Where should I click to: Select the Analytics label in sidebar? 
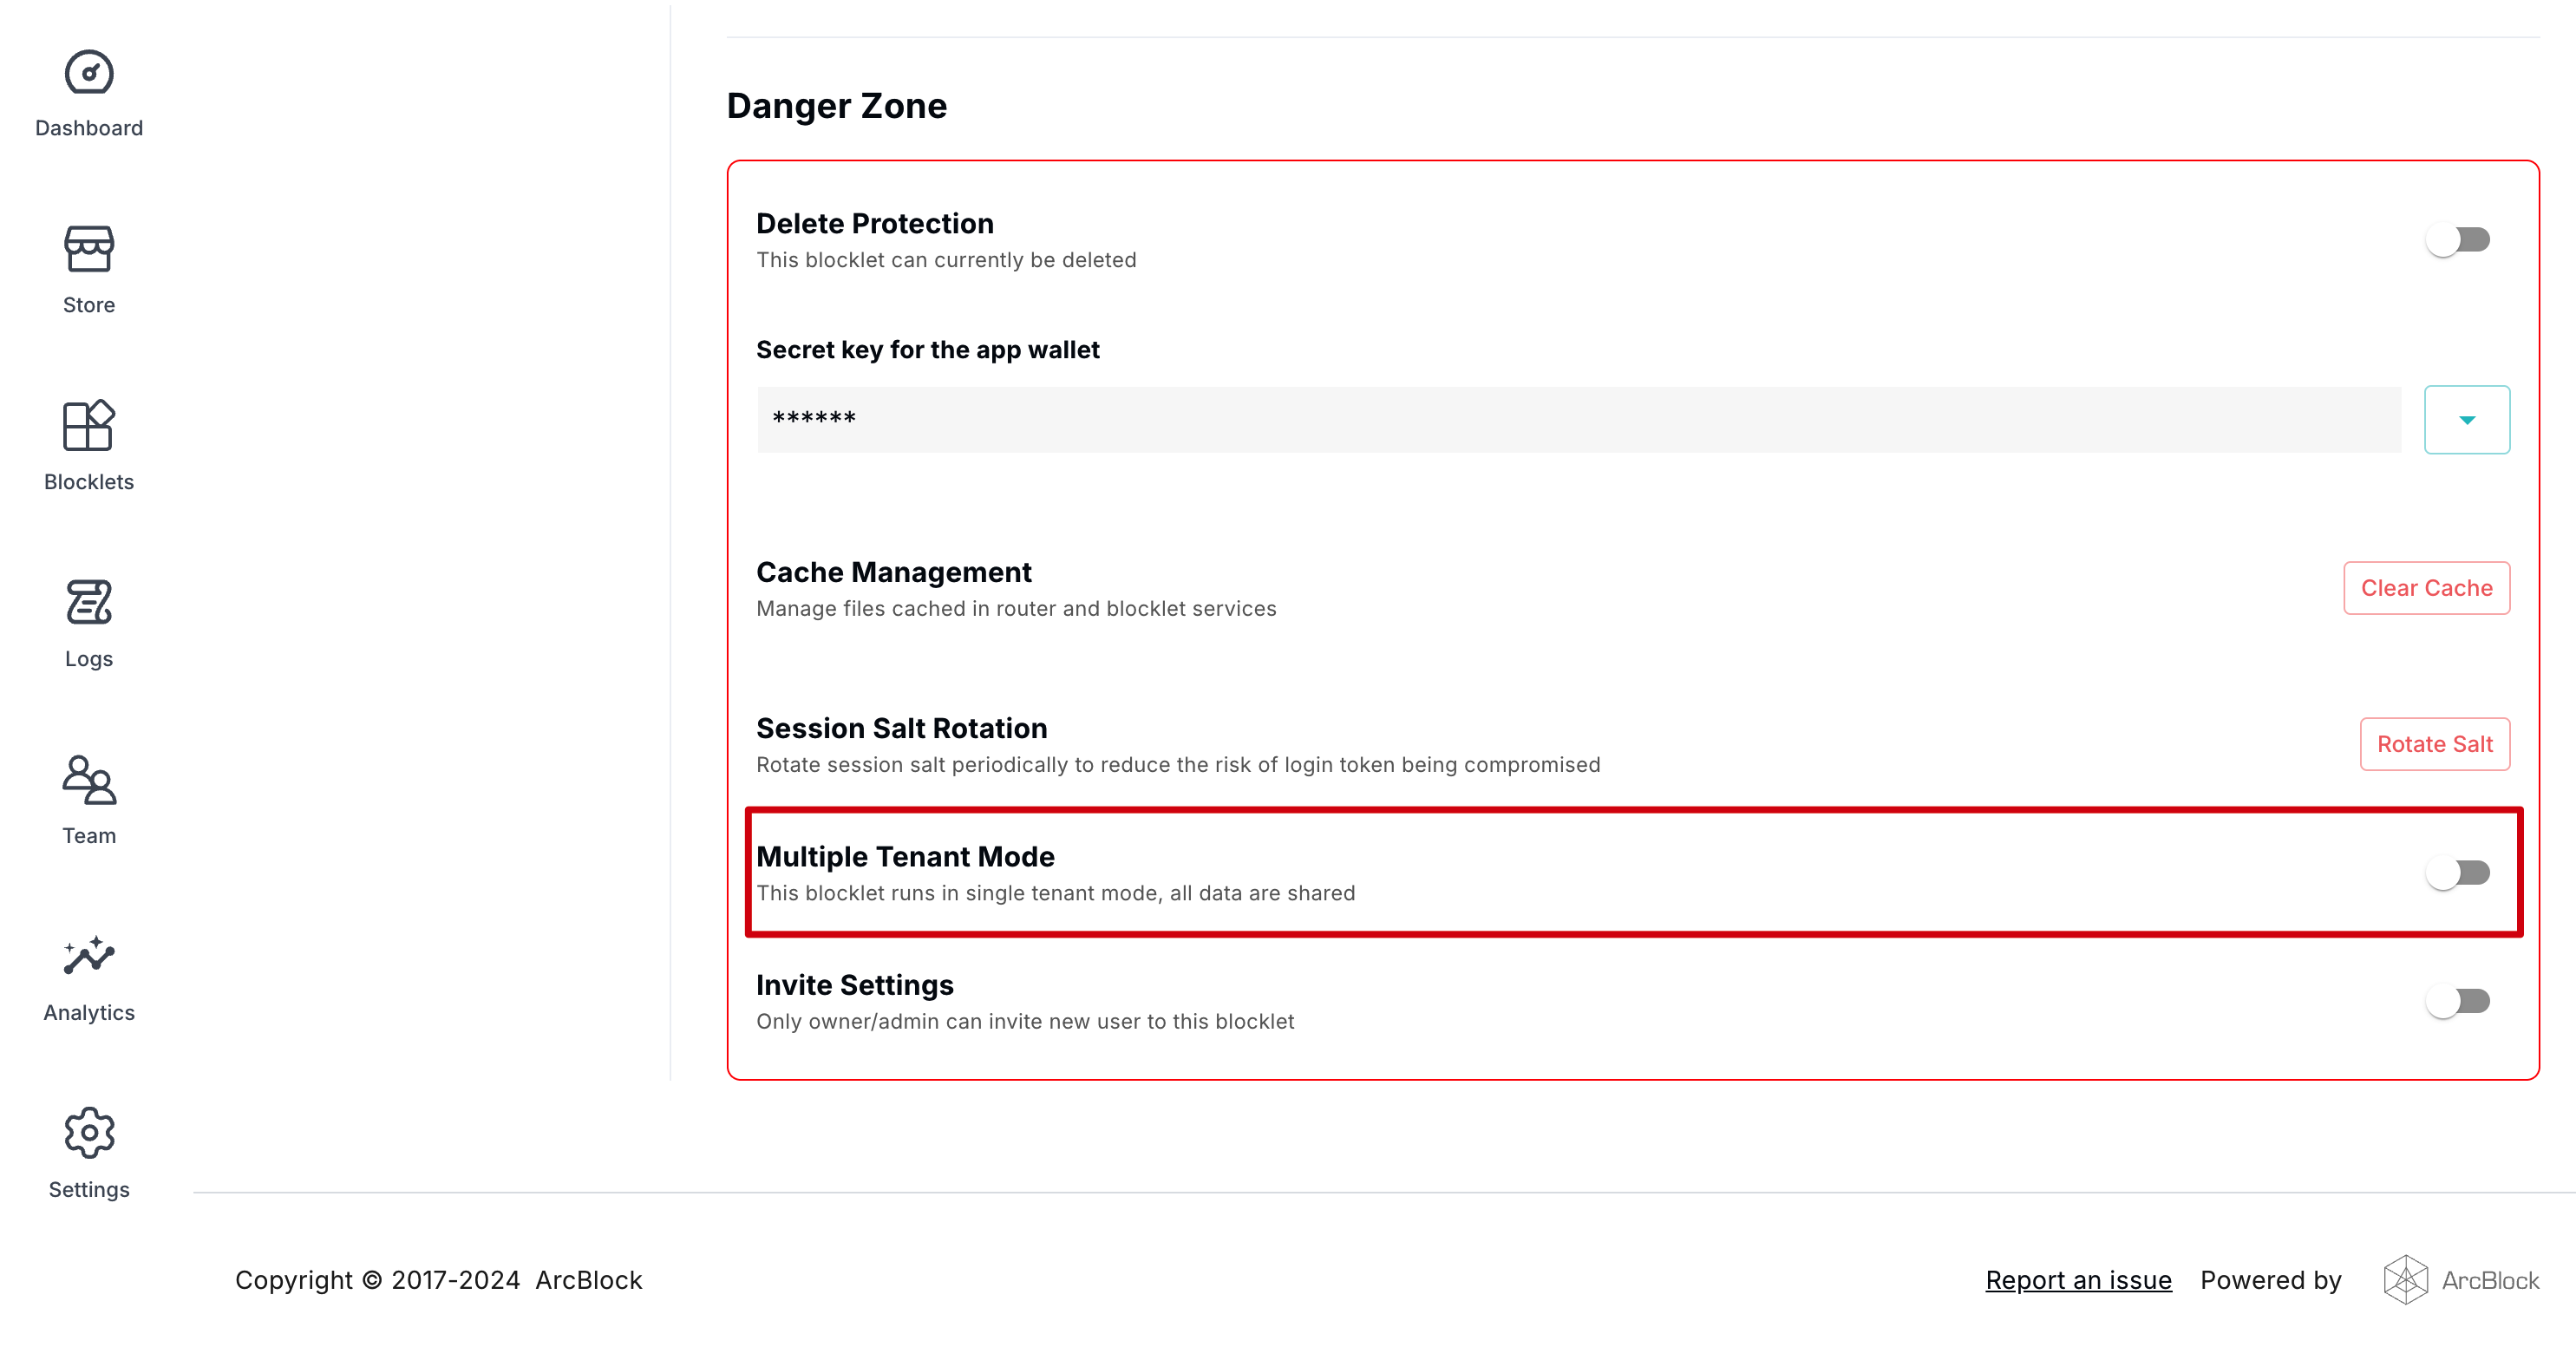[x=89, y=1013]
